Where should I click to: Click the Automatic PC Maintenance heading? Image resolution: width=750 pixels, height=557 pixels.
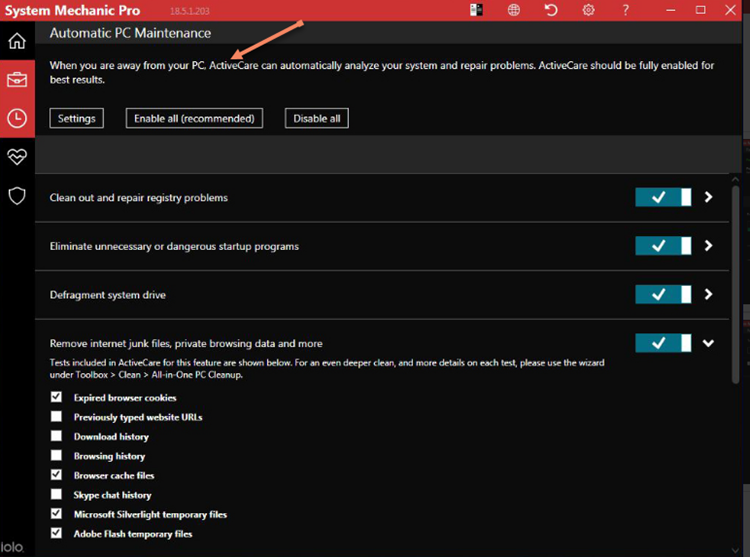130,33
